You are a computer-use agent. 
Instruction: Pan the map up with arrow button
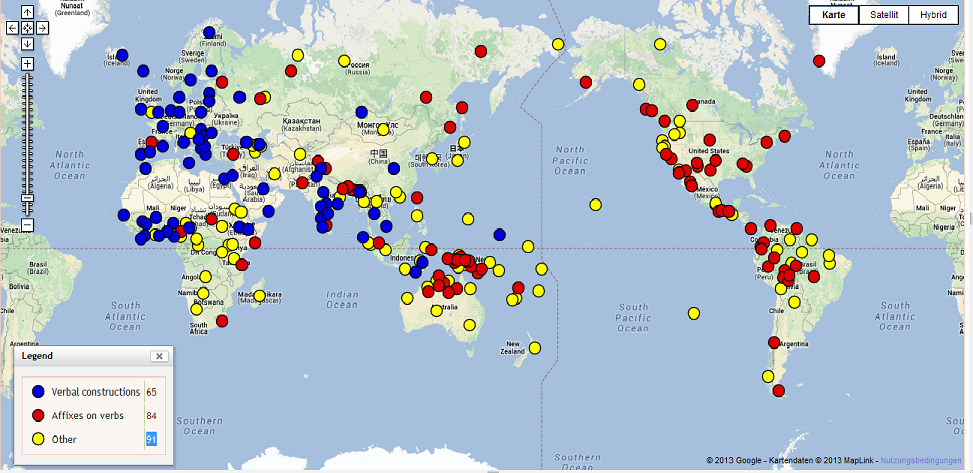27,13
